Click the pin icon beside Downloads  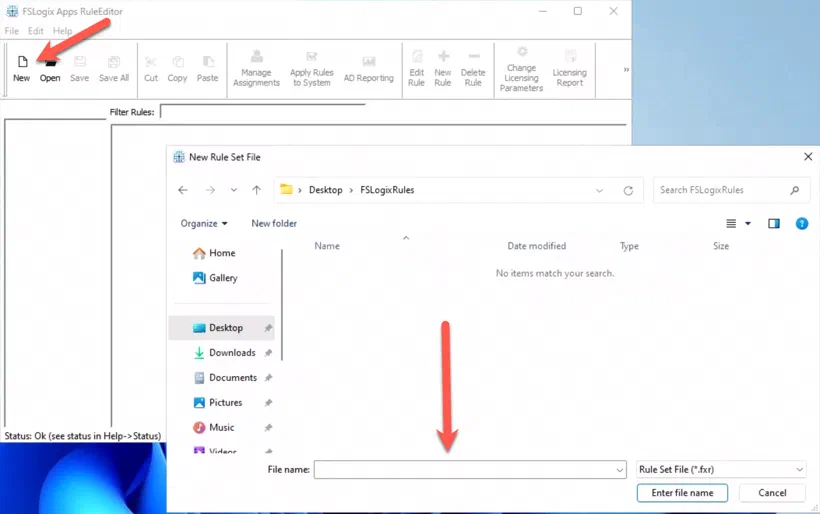pyautogui.click(x=268, y=353)
